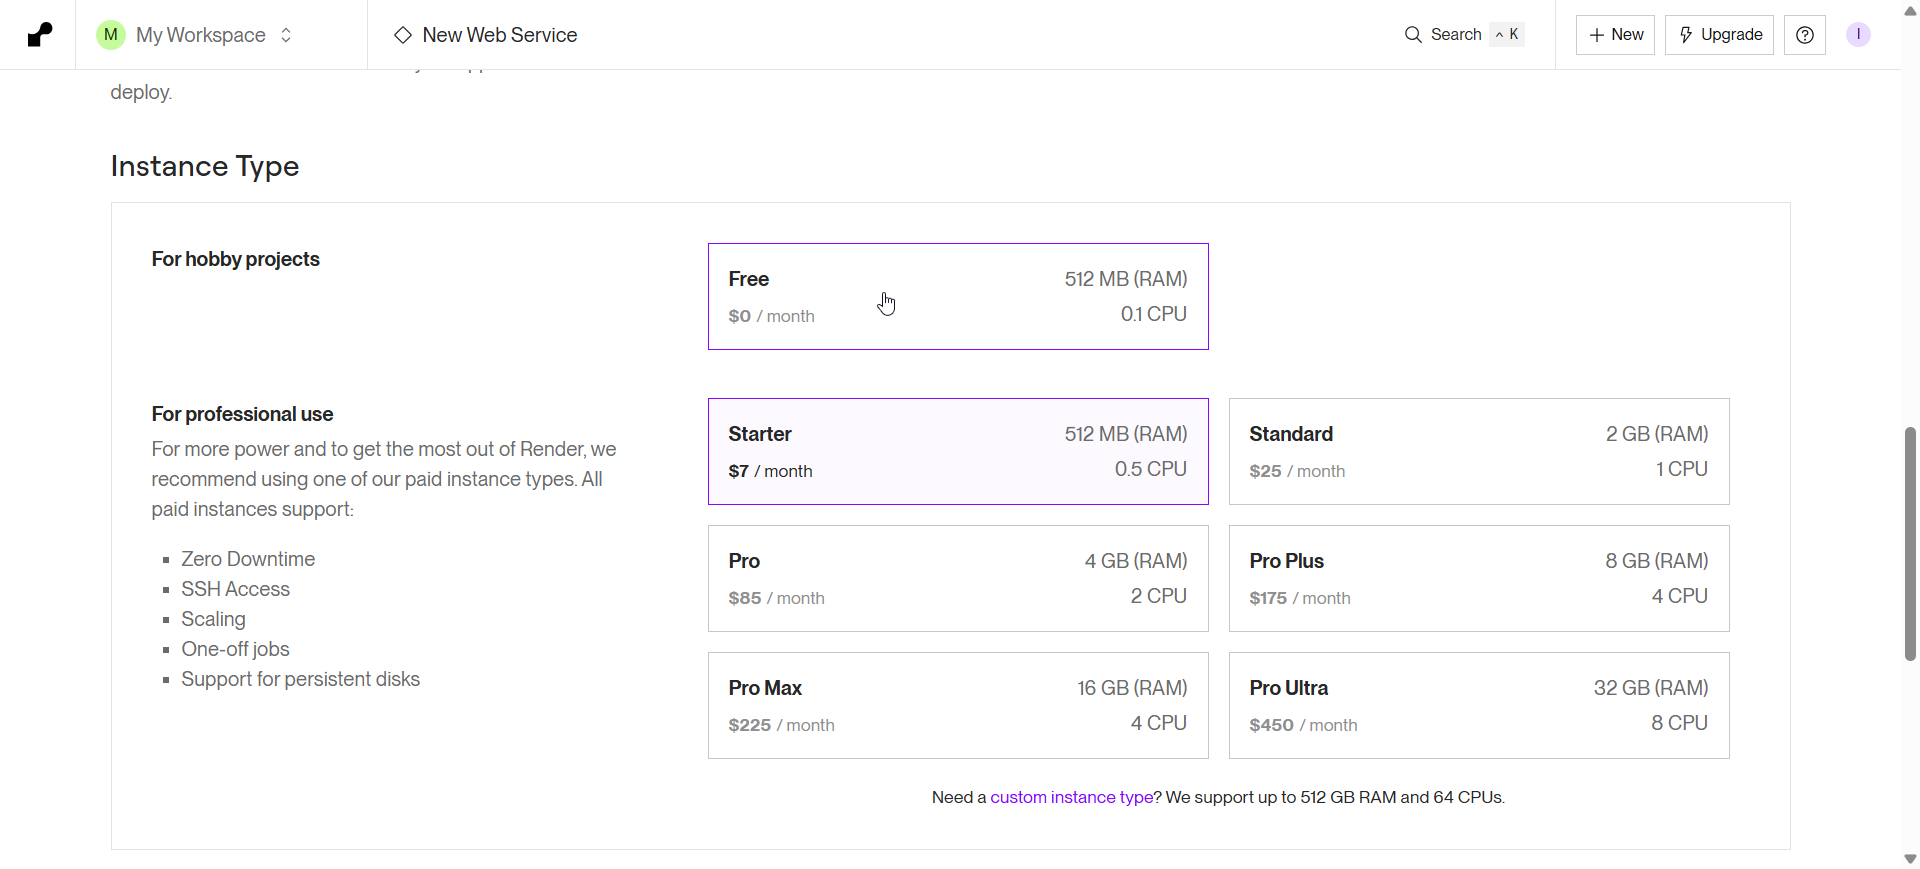Click the search magnifier icon
The image size is (1920, 869).
tap(1413, 35)
